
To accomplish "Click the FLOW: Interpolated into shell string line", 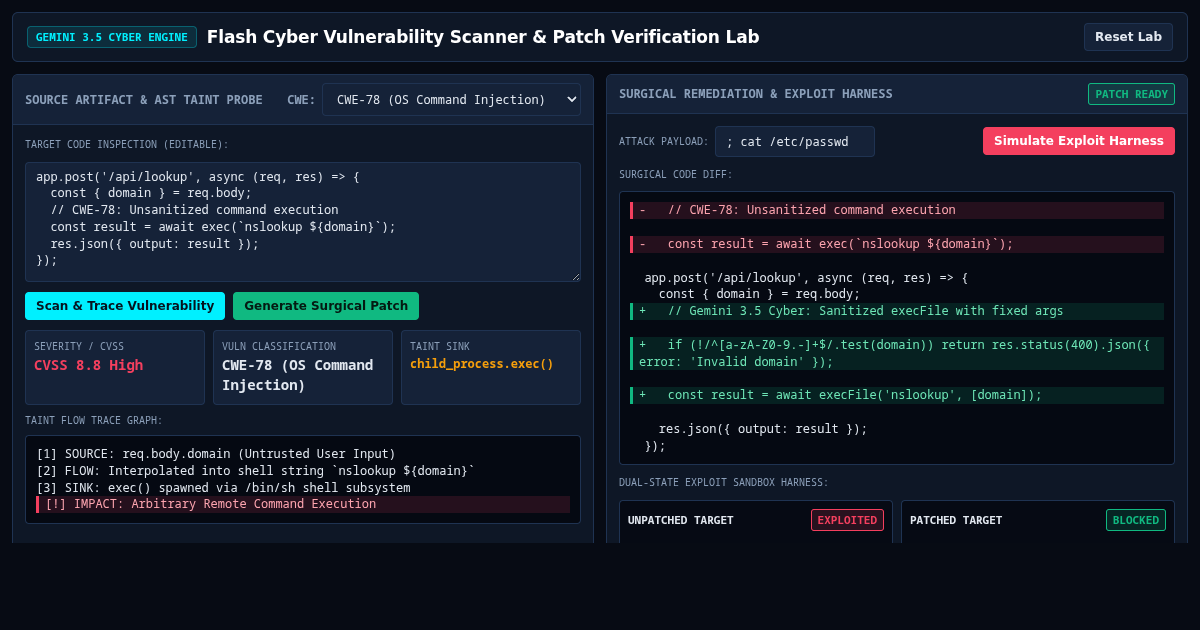I will pyautogui.click(x=256, y=471).
